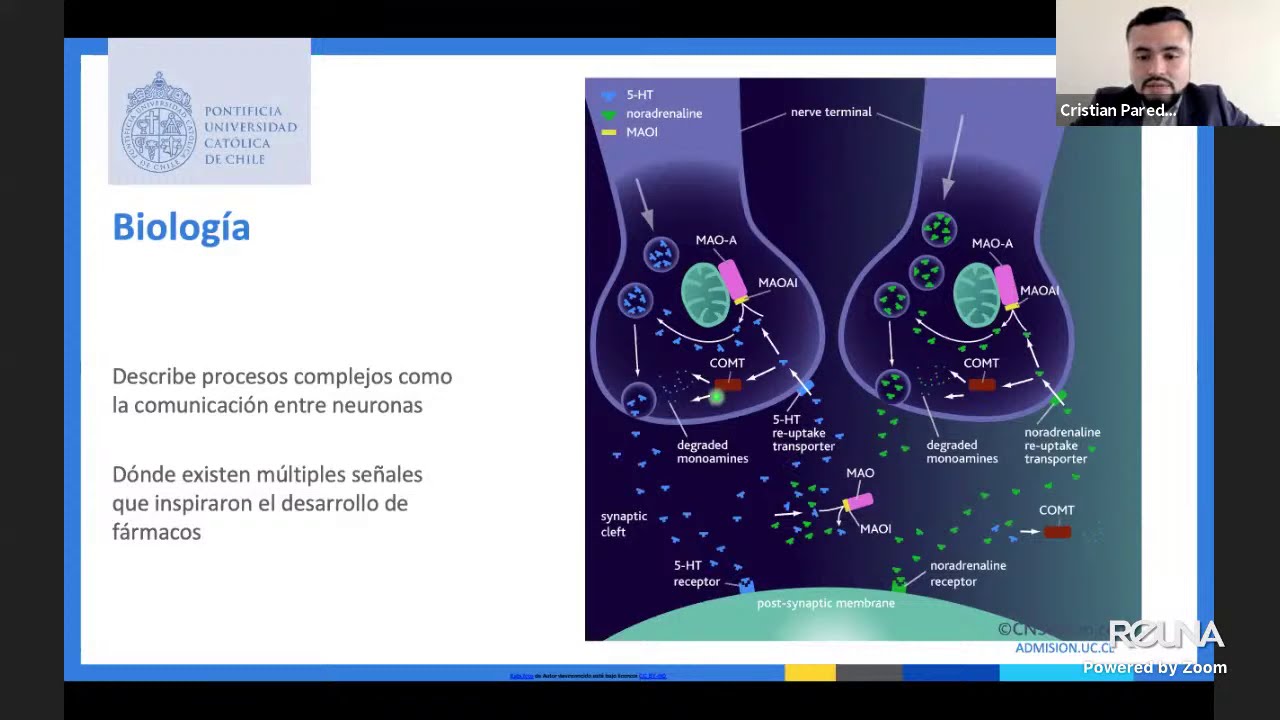This screenshot has width=1280, height=720.
Task: Click the 'Biología' slide title
Action: pyautogui.click(x=181, y=228)
